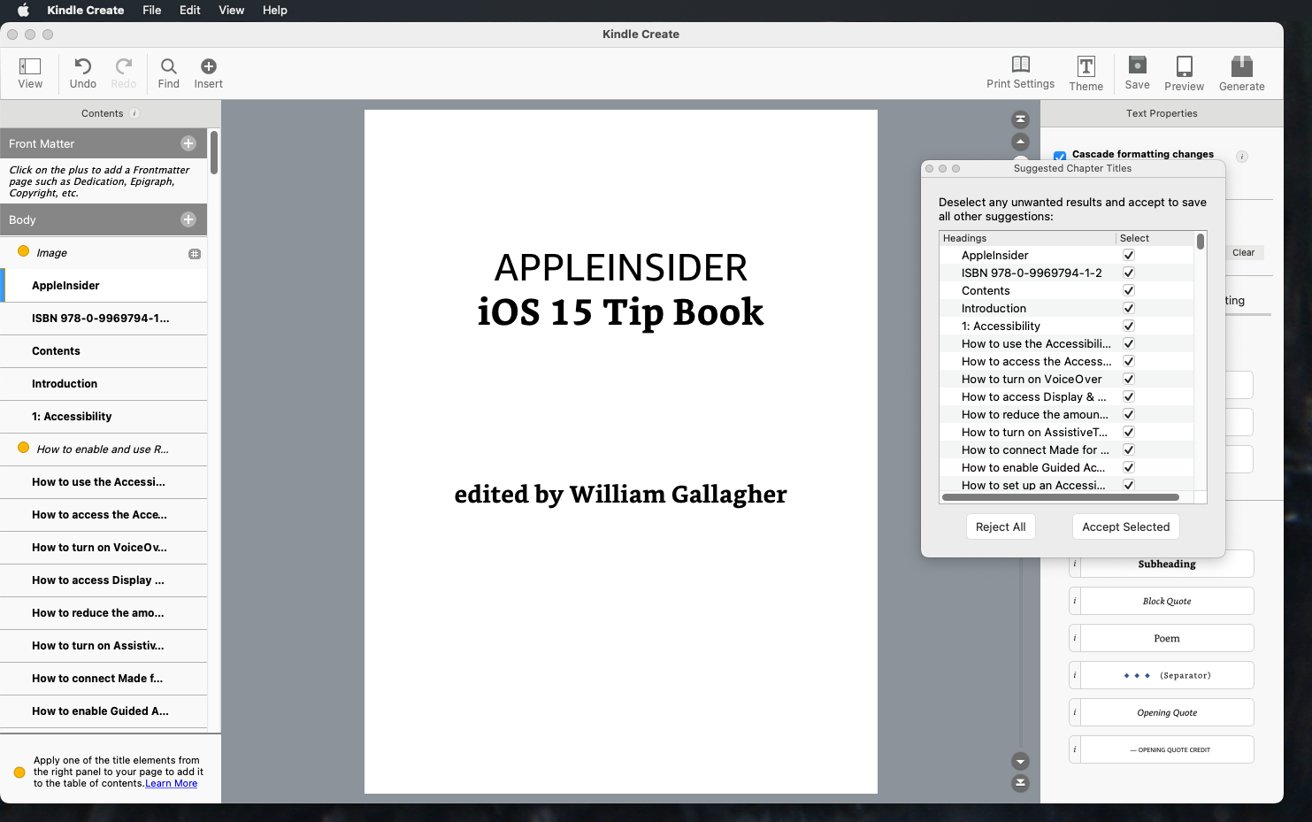1312x822 pixels.
Task: Select the Image item in Body
Action: click(x=104, y=253)
